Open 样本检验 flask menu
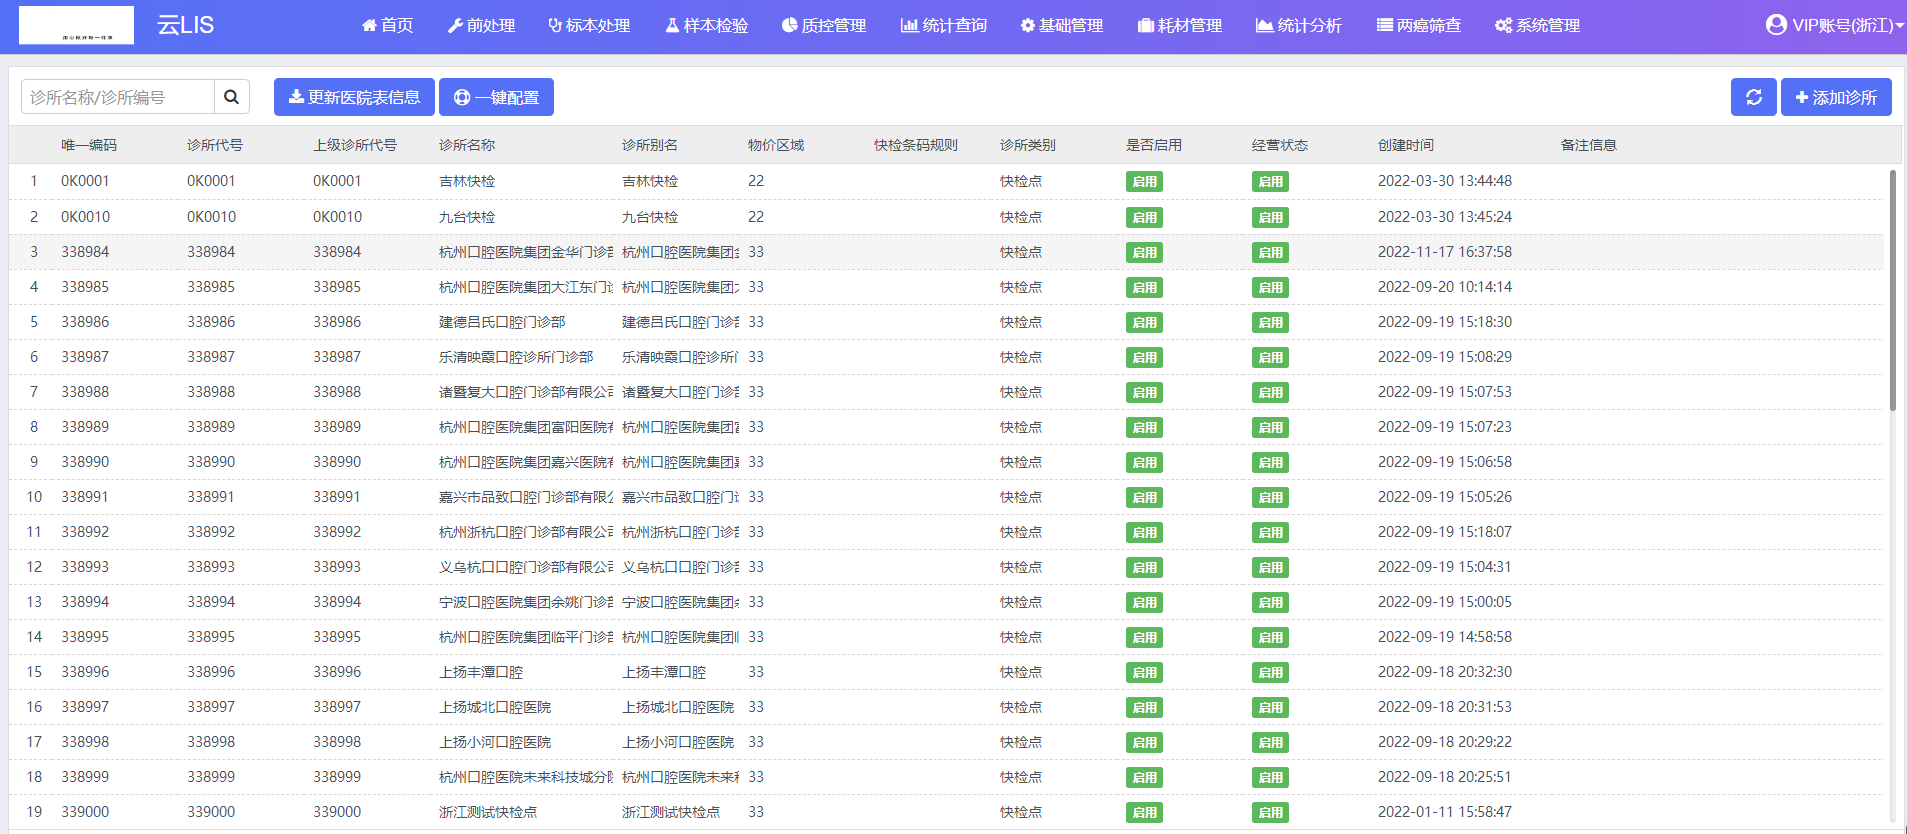This screenshot has height=834, width=1907. (x=707, y=25)
